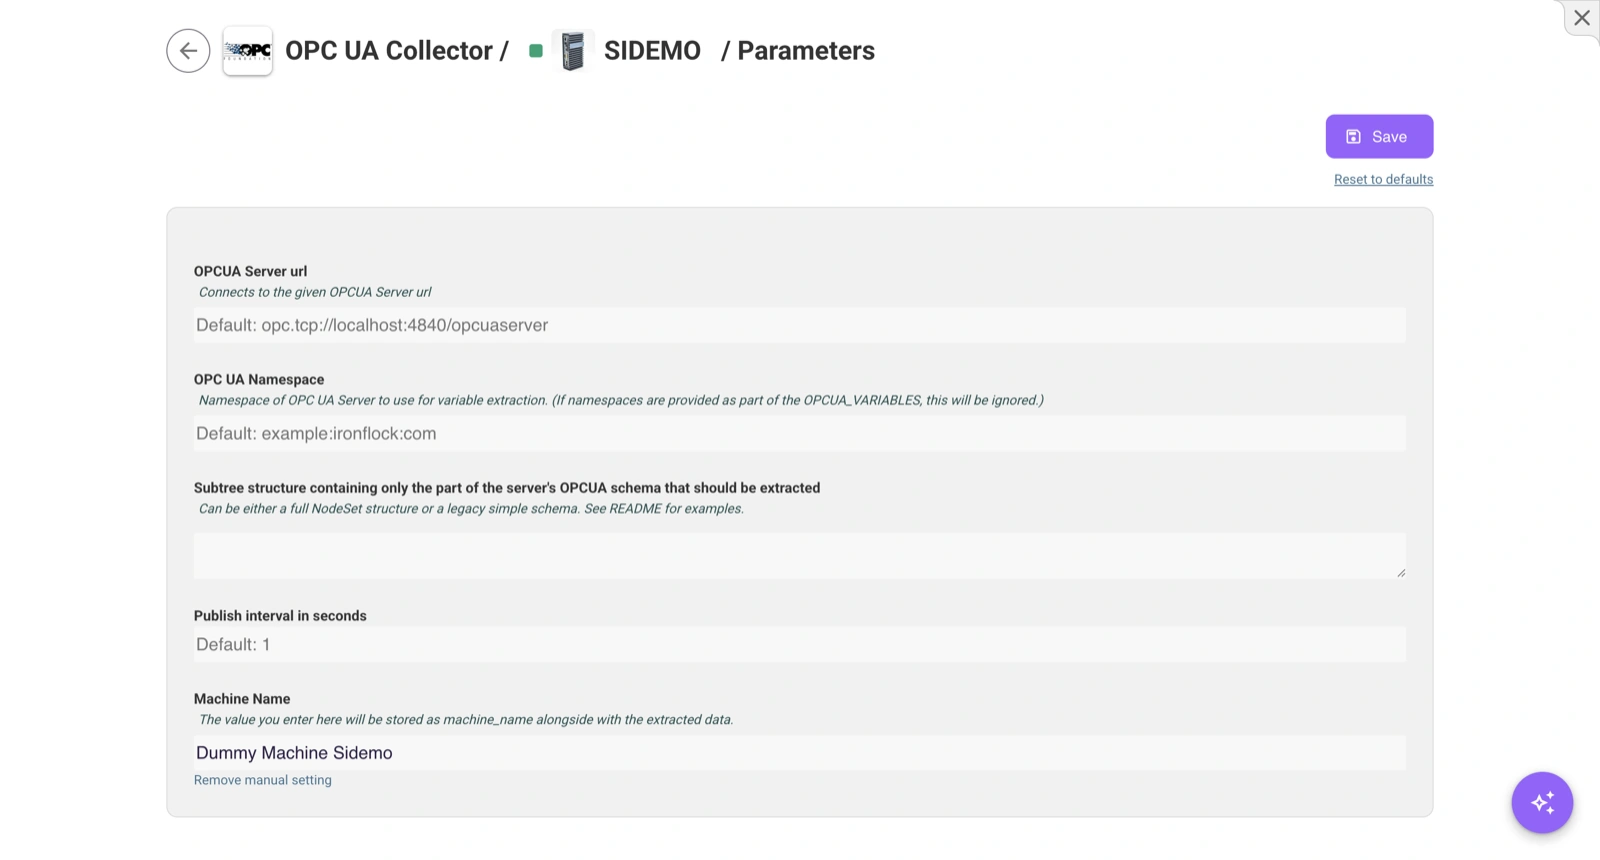1600x860 pixels.
Task: Click into the subtree structure textarea
Action: tap(799, 556)
